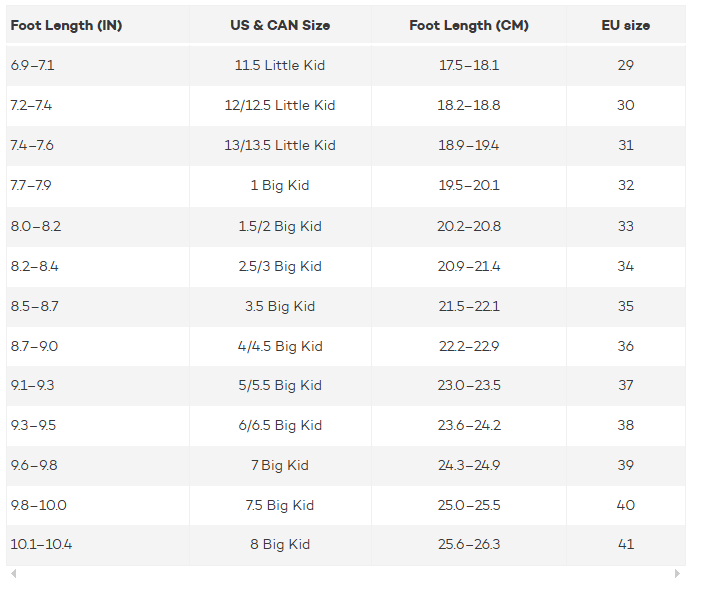The image size is (704, 595).
Task: Select the US & CAN Size column header
Action: point(280,25)
